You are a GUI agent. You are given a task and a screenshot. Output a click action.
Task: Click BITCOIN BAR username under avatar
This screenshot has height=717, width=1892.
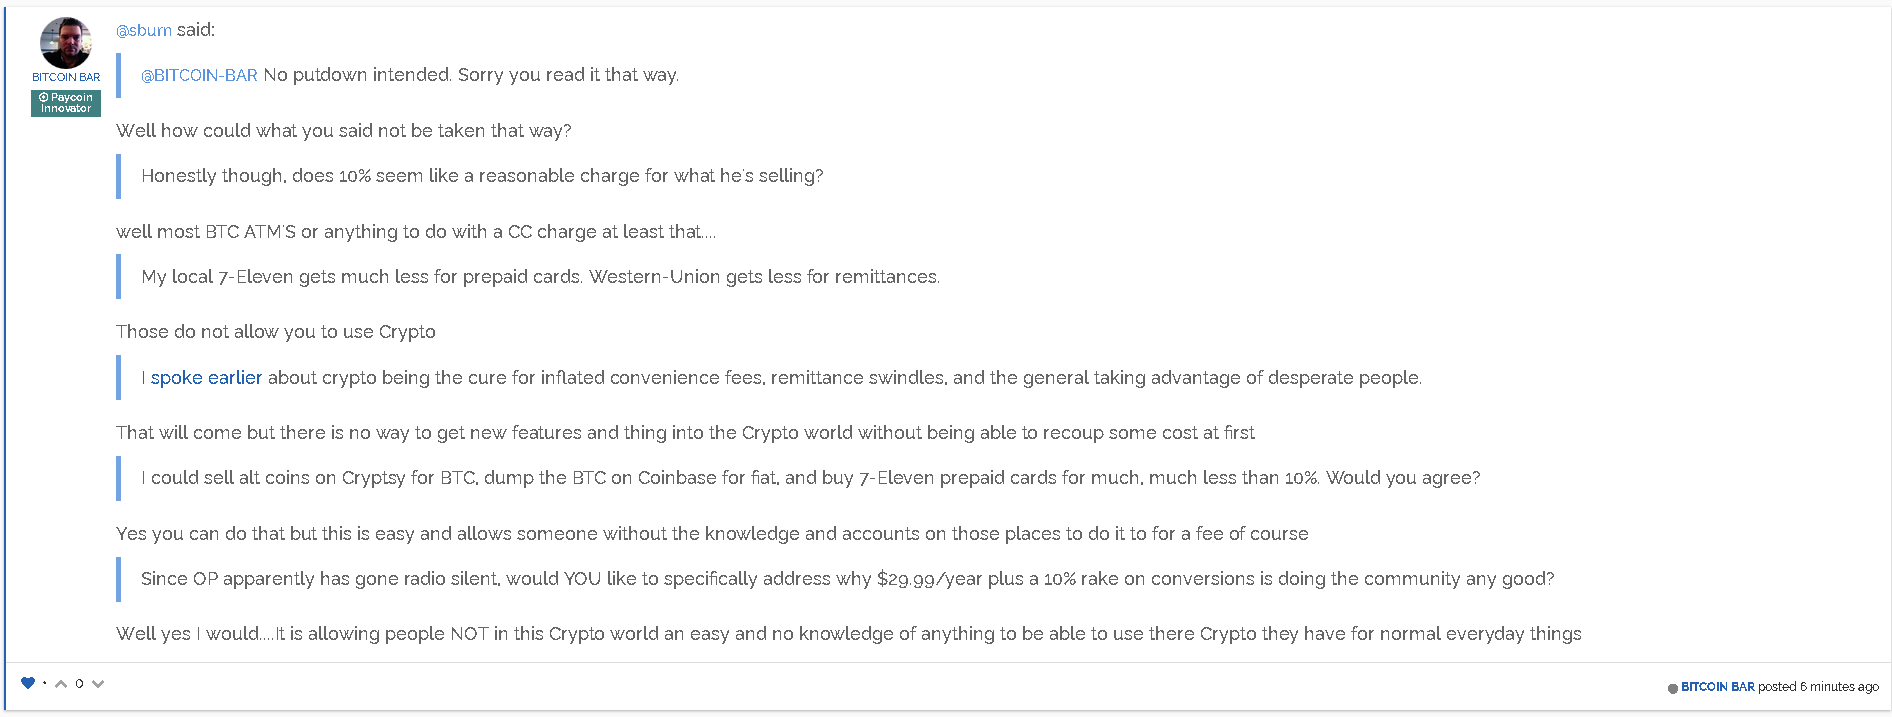coord(66,77)
